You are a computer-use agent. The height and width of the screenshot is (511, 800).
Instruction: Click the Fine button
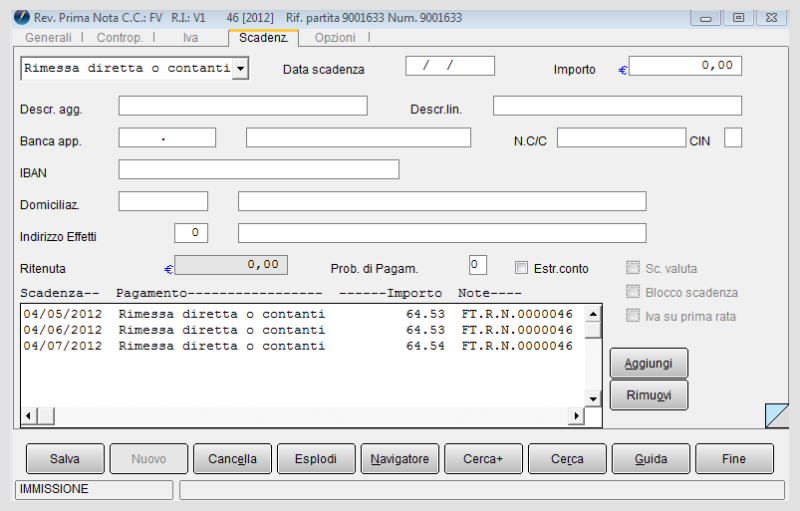point(735,459)
